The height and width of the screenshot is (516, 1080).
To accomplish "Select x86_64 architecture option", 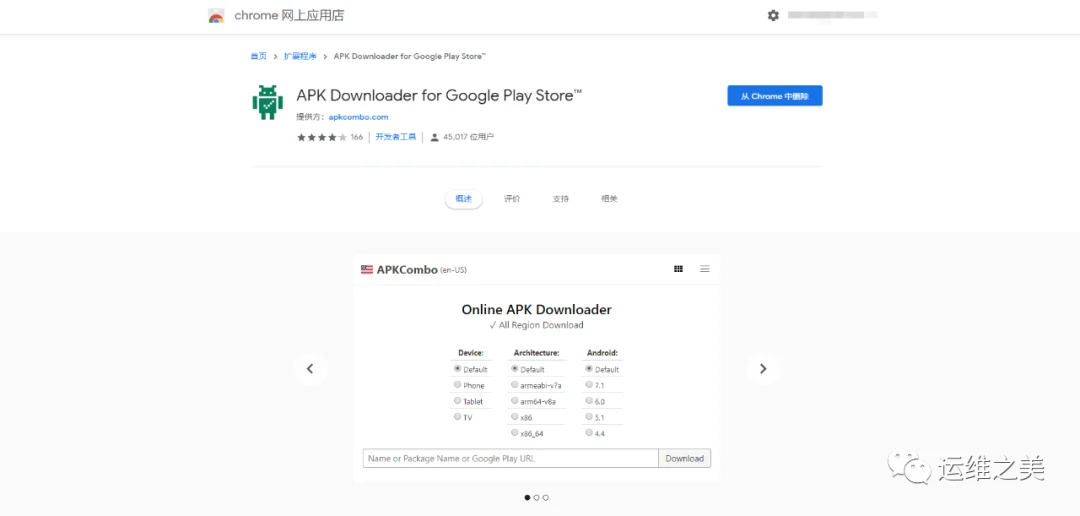I will 515,433.
